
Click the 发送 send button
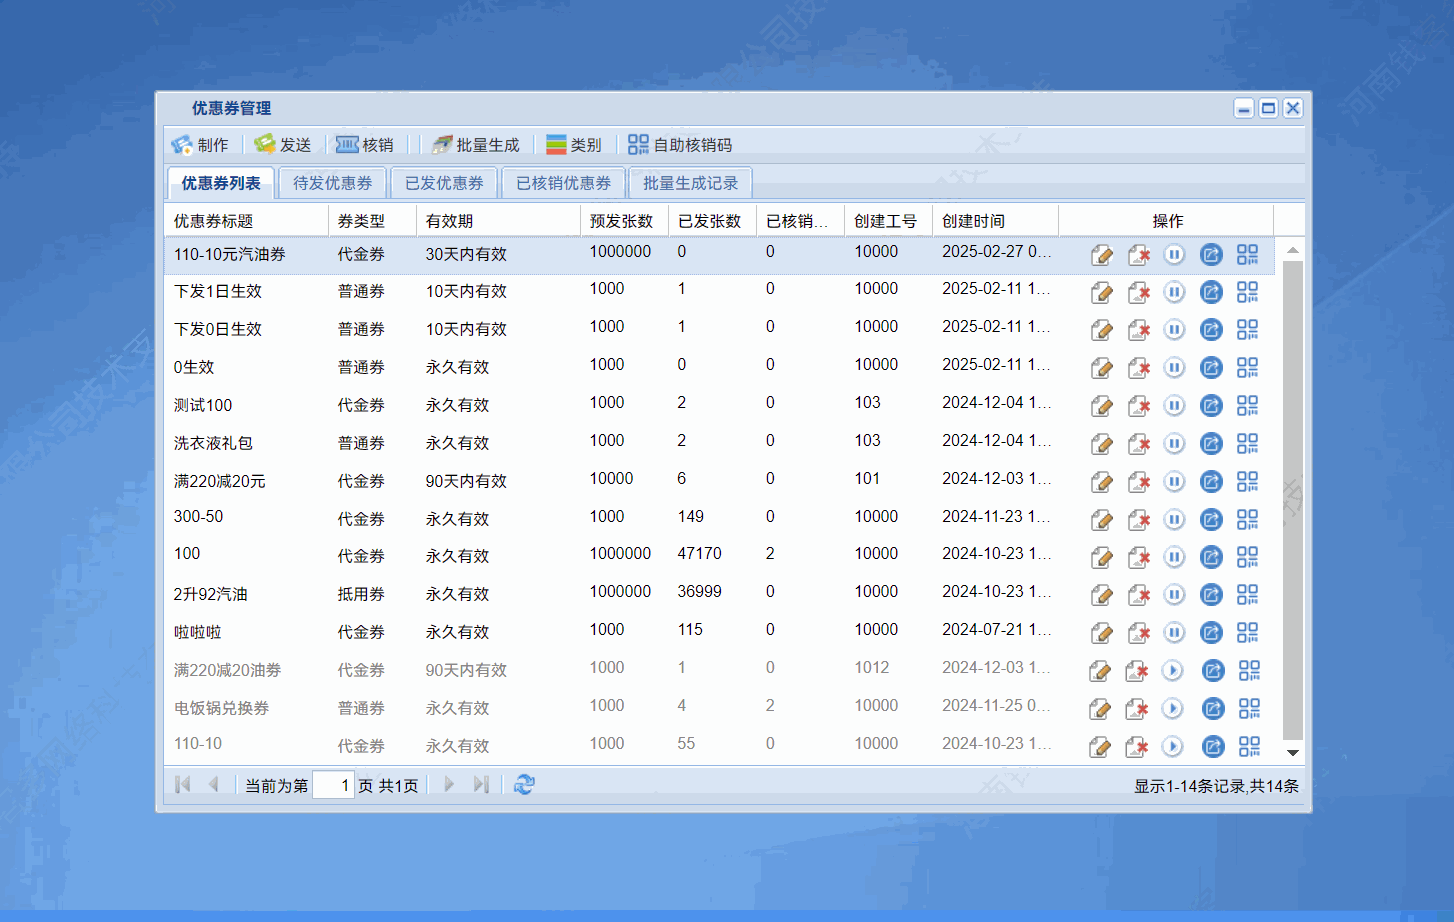[283, 145]
